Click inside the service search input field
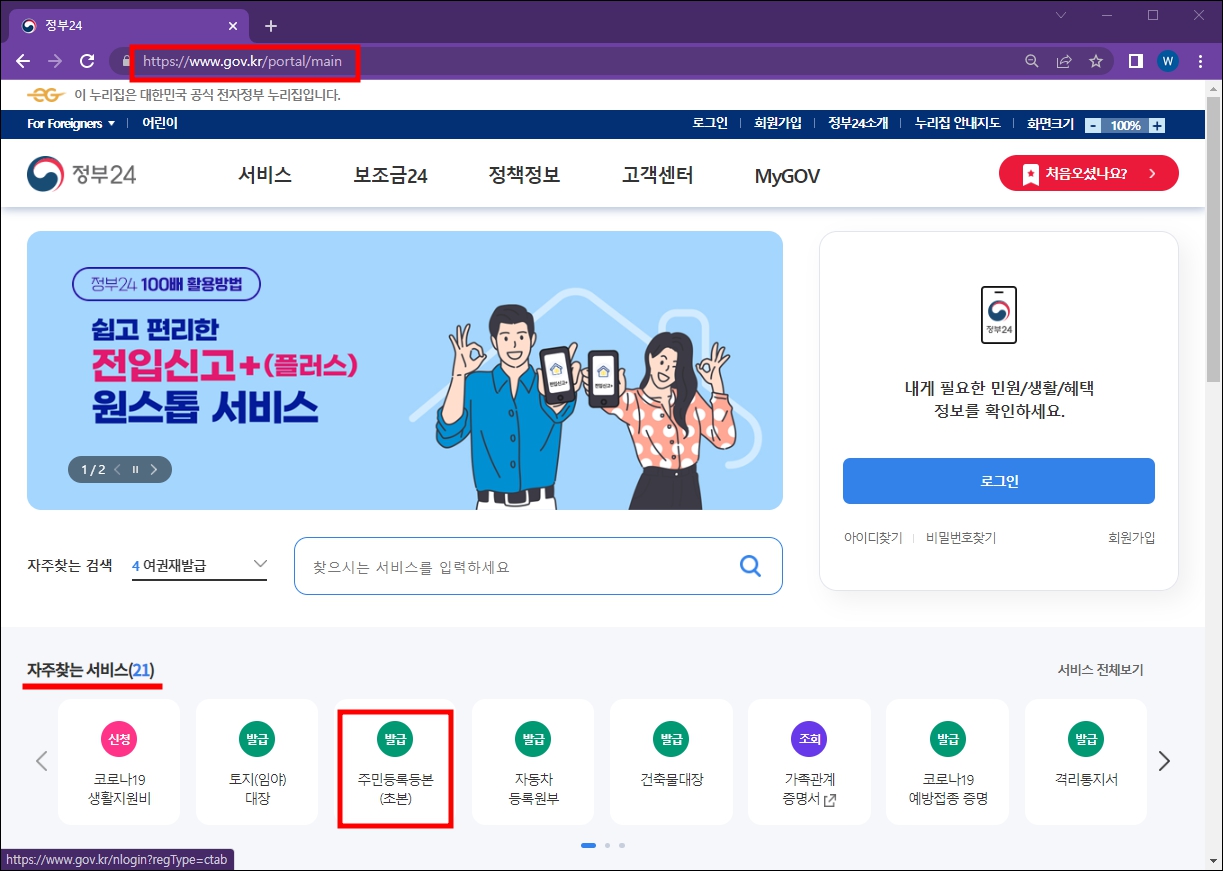The height and width of the screenshot is (871, 1223). click(x=500, y=566)
